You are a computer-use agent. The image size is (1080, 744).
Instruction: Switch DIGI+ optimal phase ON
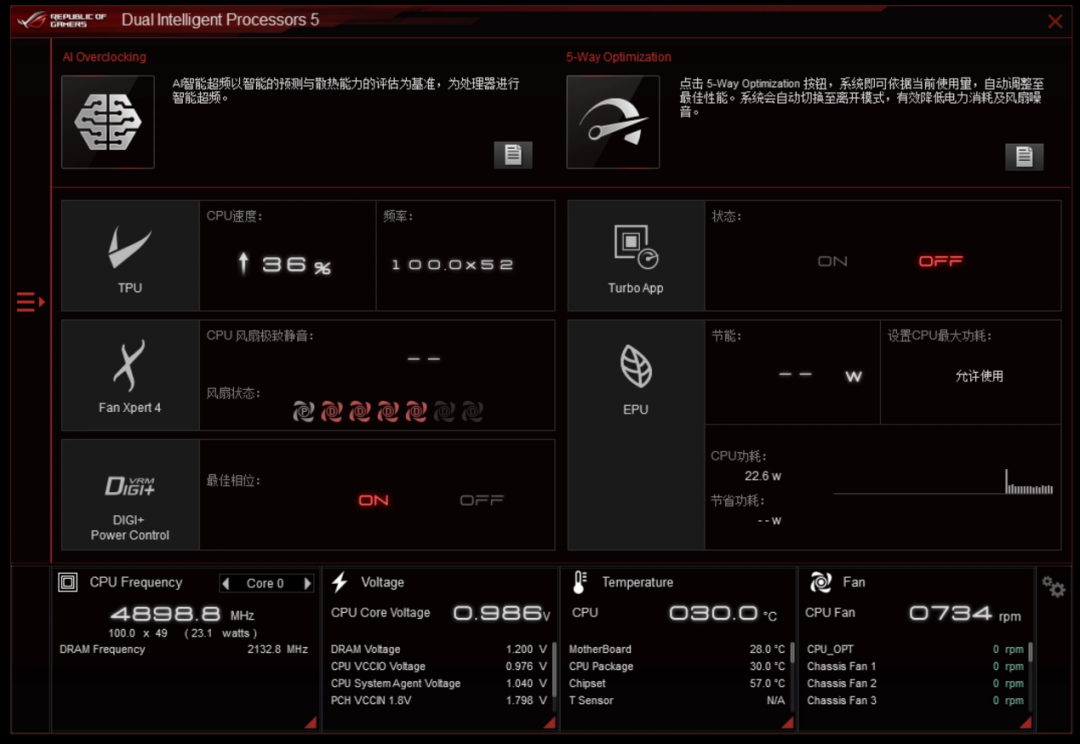point(373,501)
